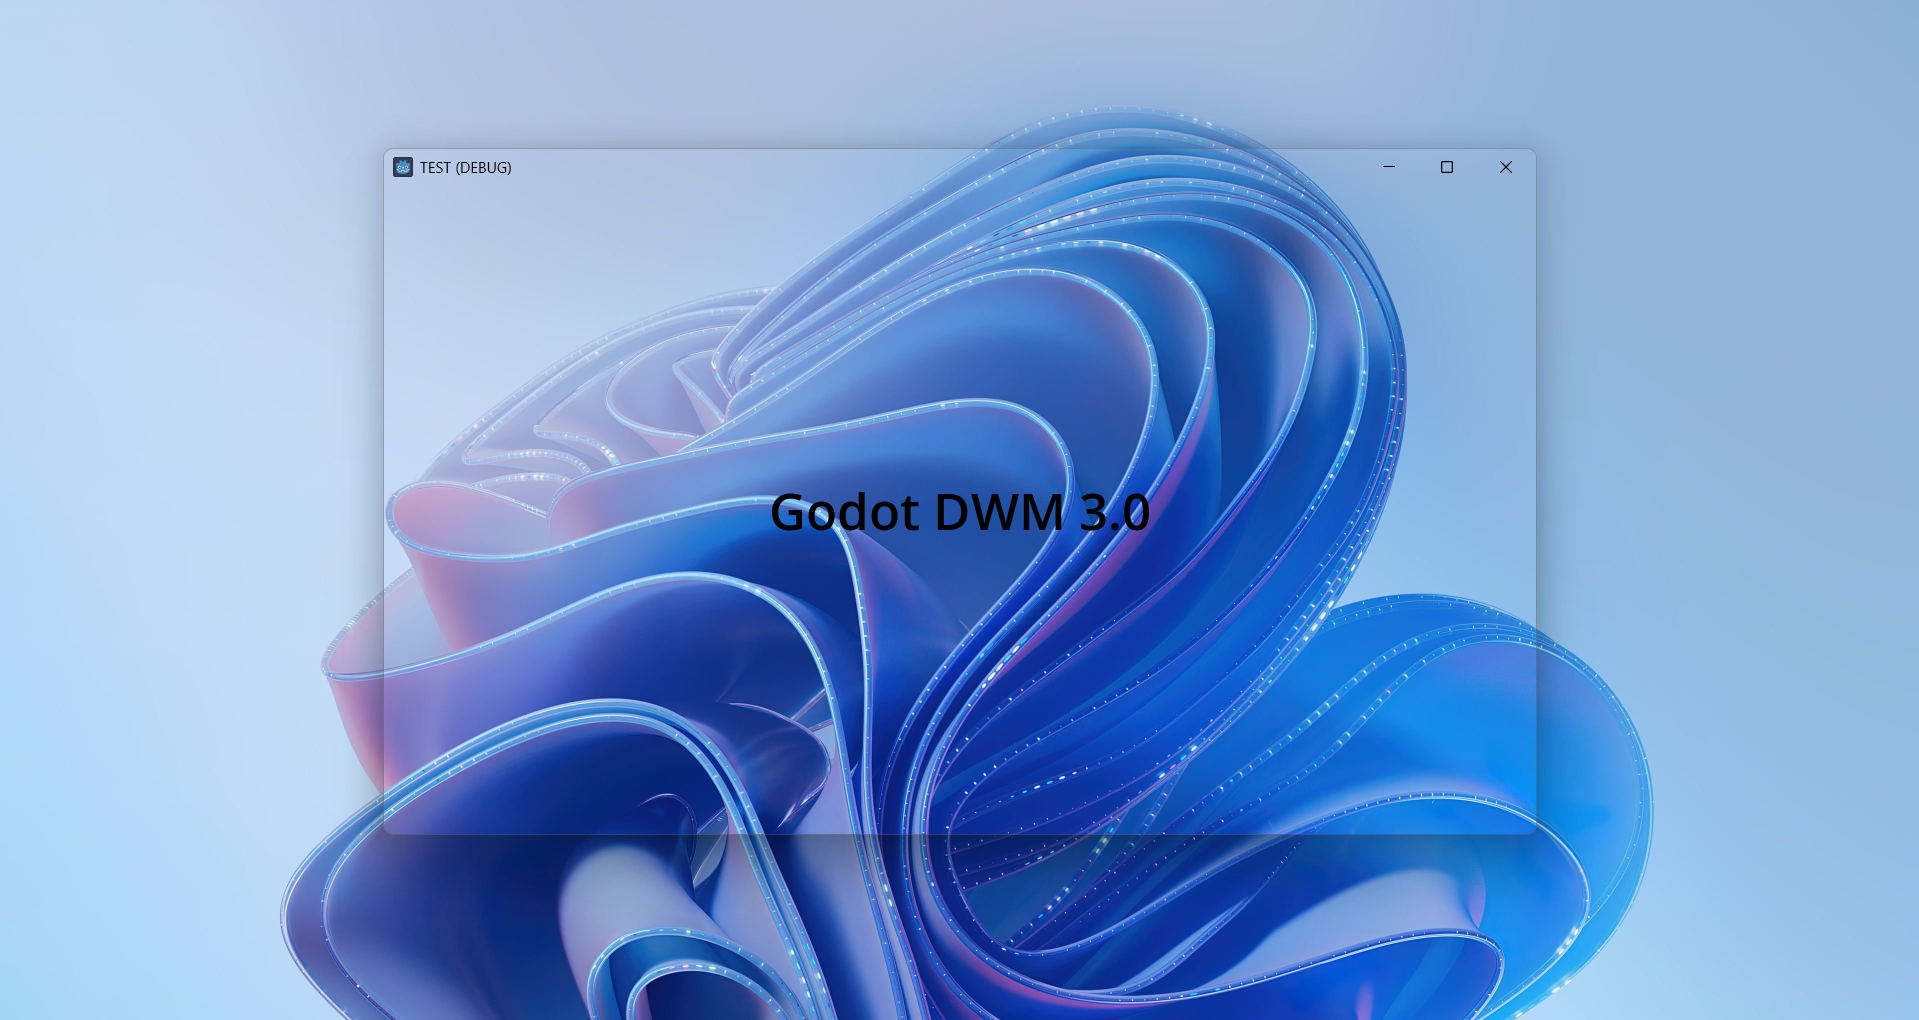The image size is (1919, 1020).
Task: Maximize the TEST (DEBUG) window
Action: point(1447,167)
